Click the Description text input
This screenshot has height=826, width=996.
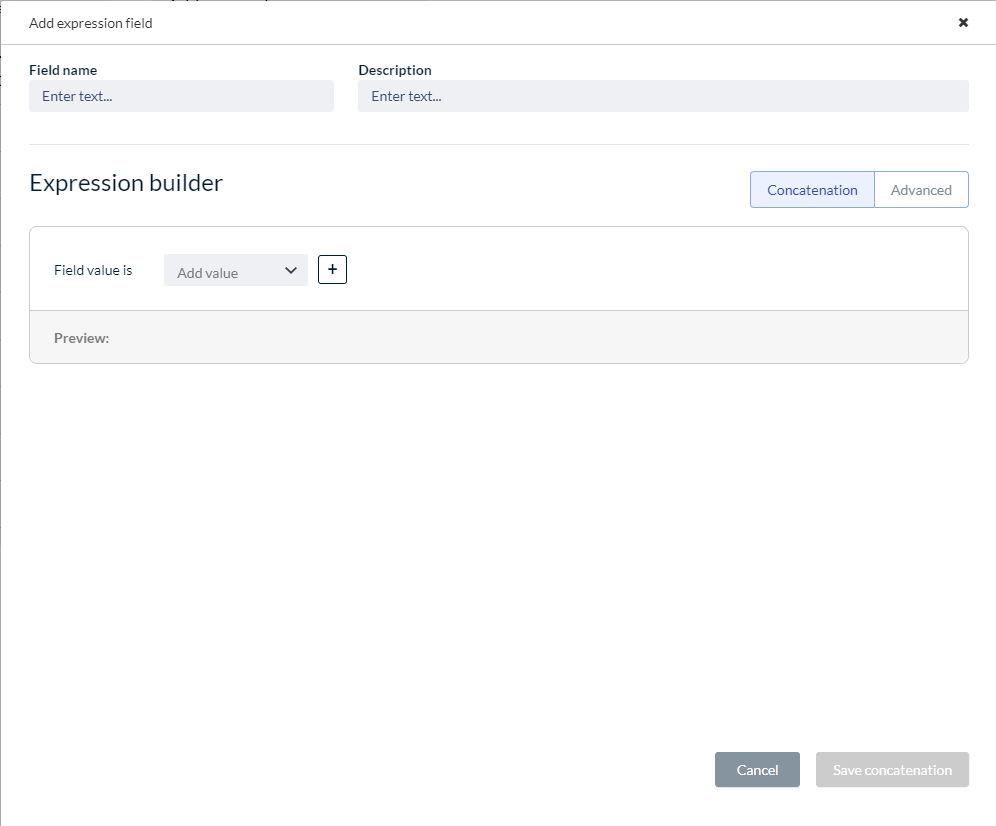(663, 96)
